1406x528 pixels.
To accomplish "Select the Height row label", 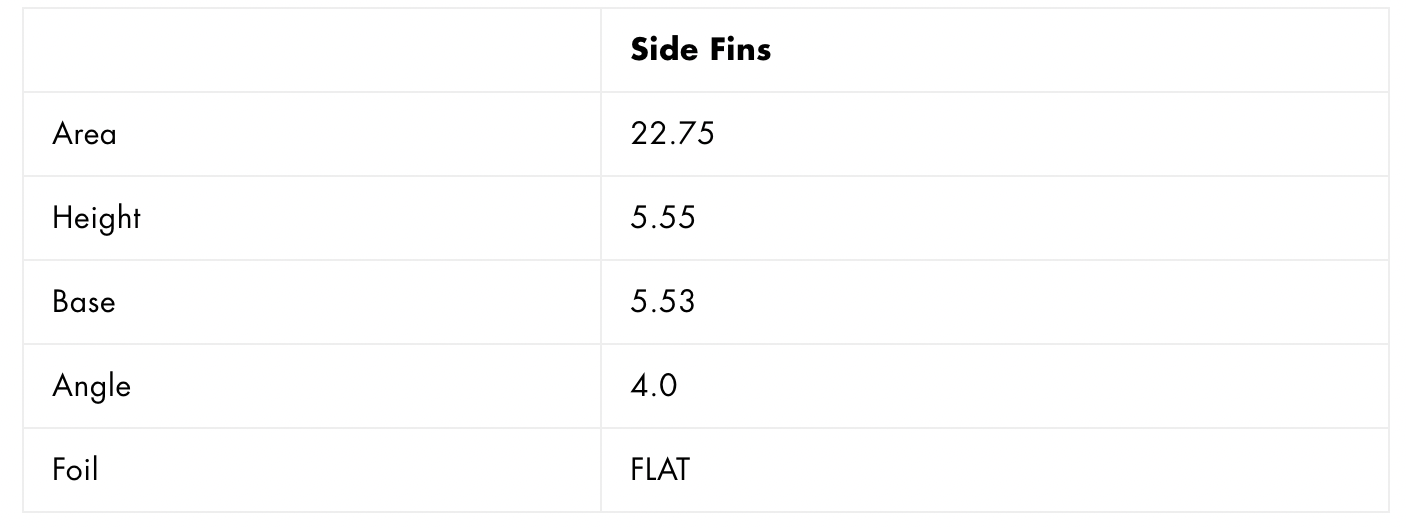I will click(96, 218).
